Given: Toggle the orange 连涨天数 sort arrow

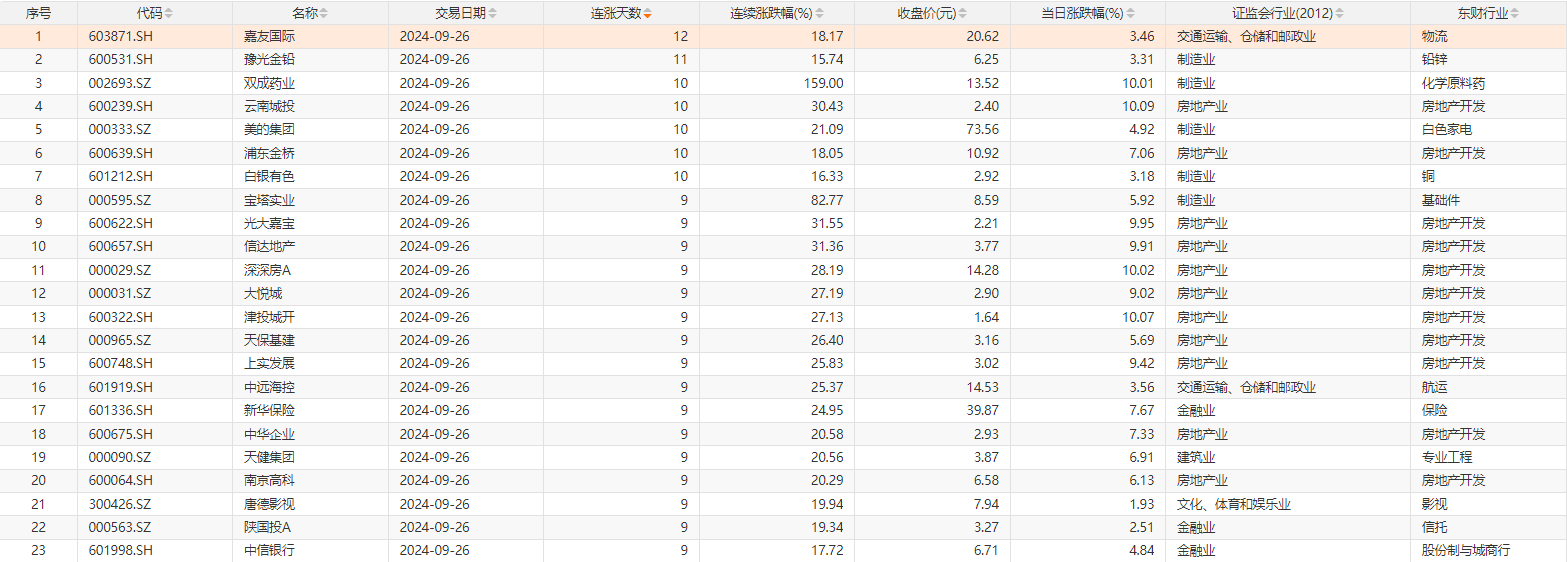Looking at the screenshot, I should (x=648, y=14).
